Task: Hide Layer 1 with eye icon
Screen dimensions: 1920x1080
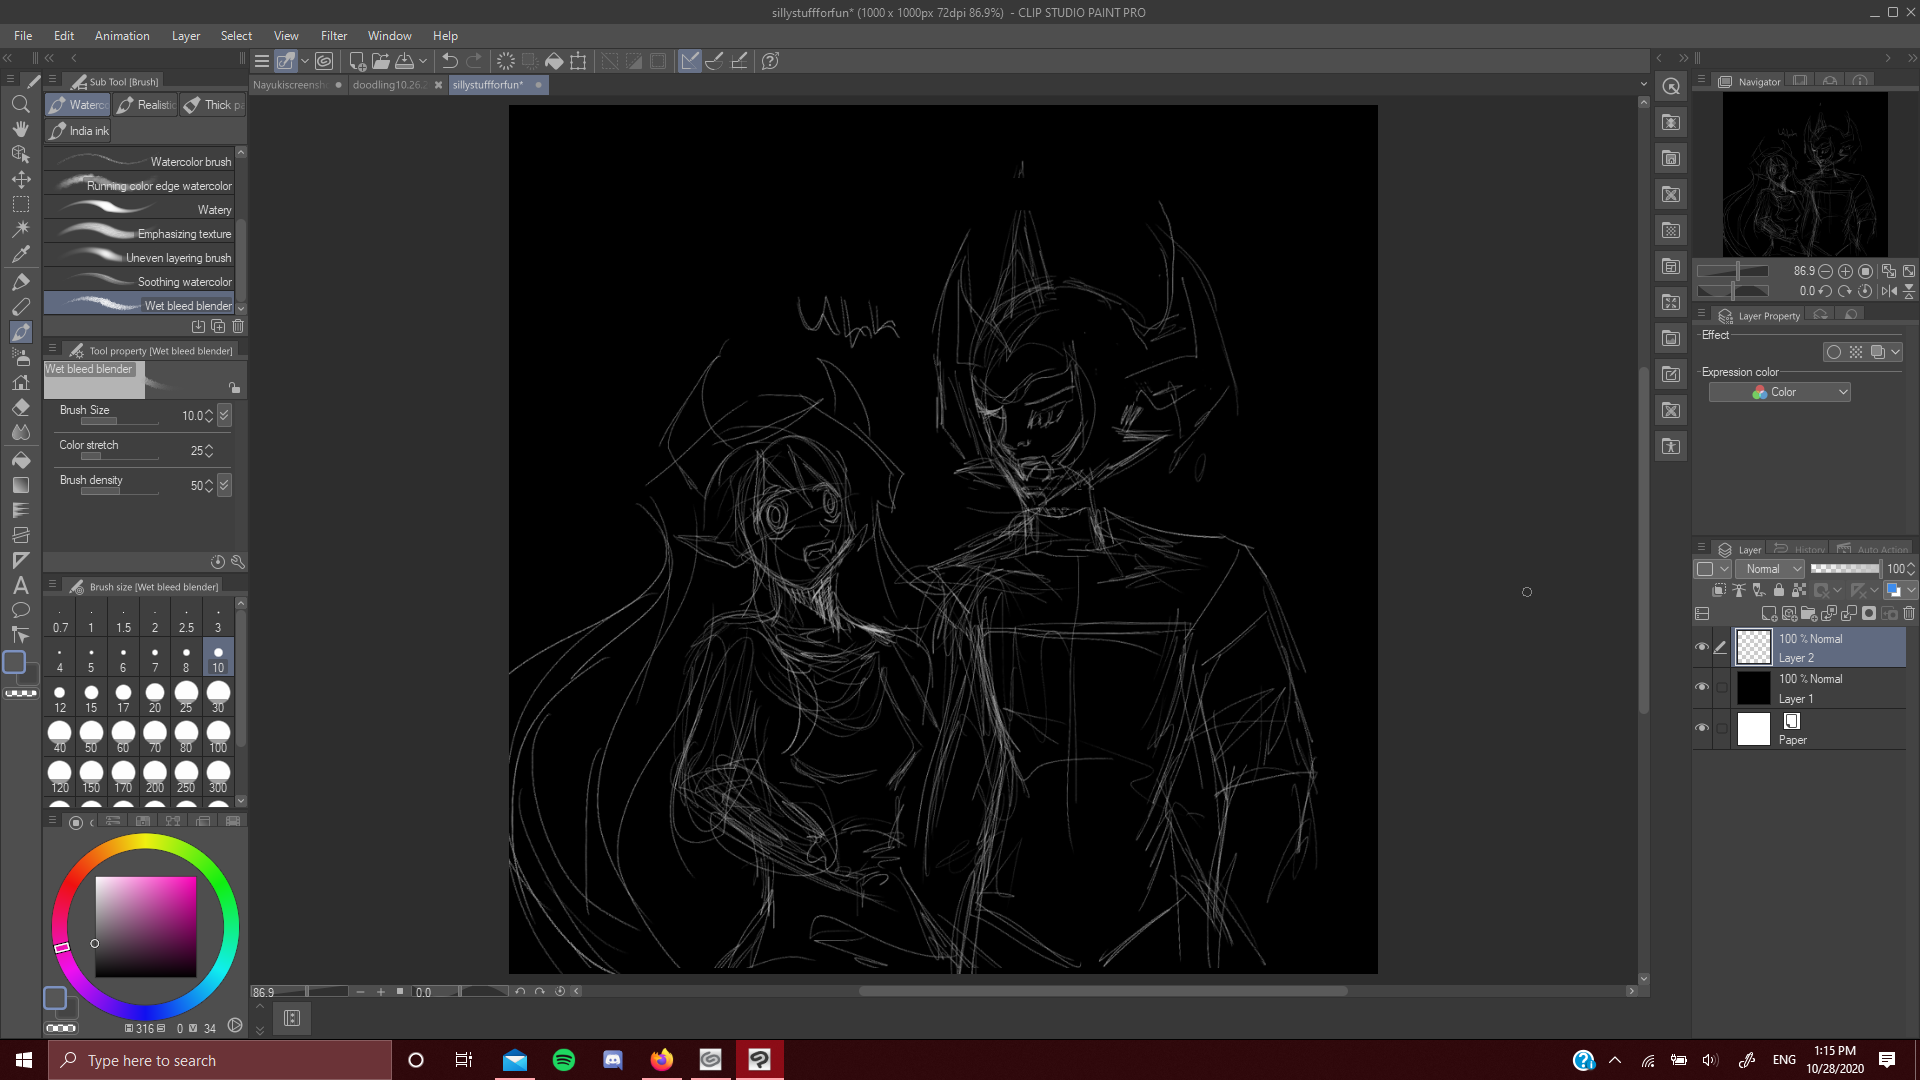Action: pyautogui.click(x=1701, y=687)
